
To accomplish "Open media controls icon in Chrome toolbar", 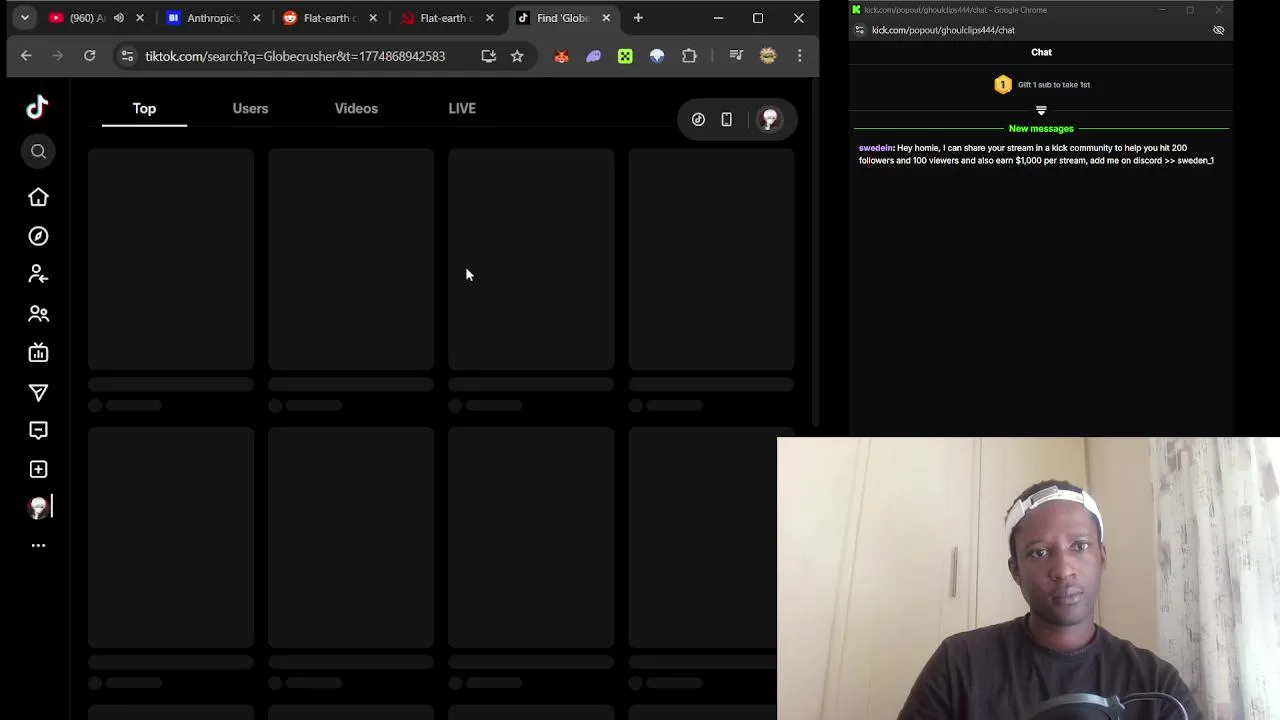I will (x=736, y=56).
